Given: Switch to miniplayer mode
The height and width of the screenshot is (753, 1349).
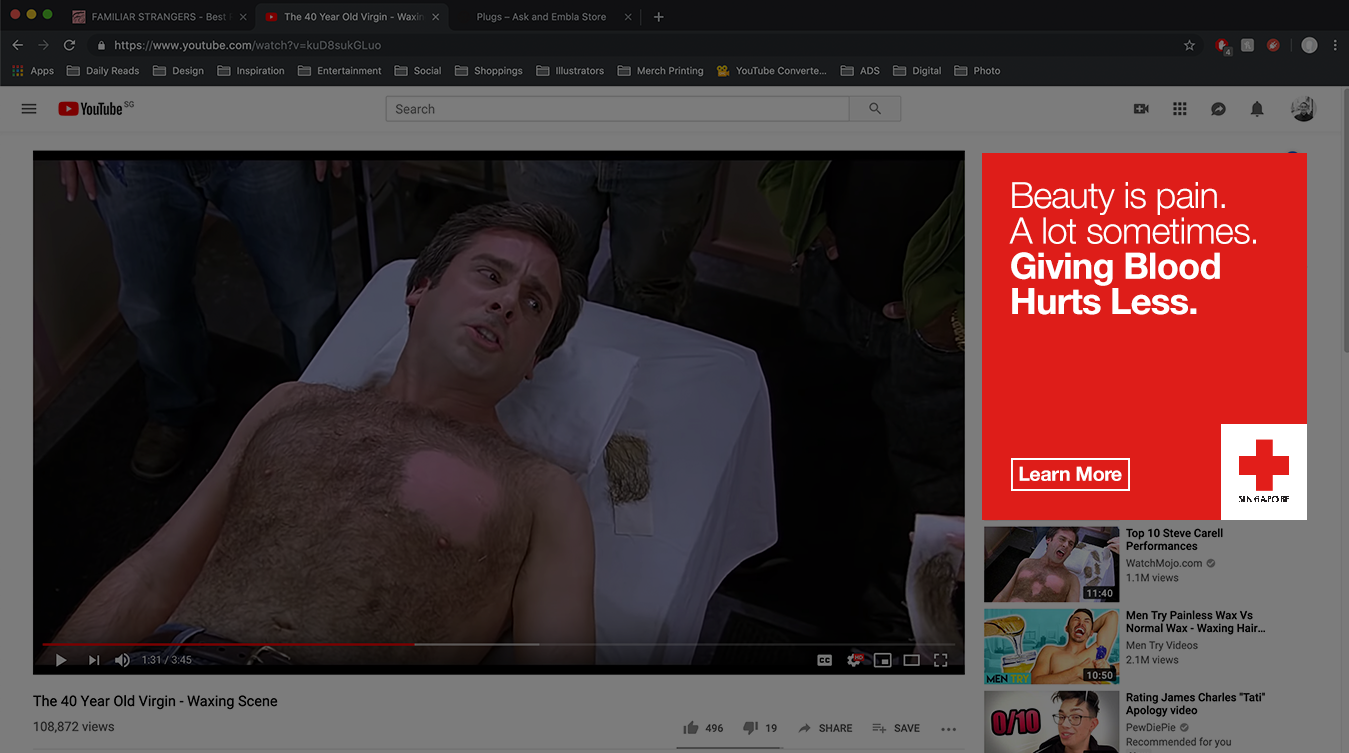Looking at the screenshot, I should [x=882, y=660].
